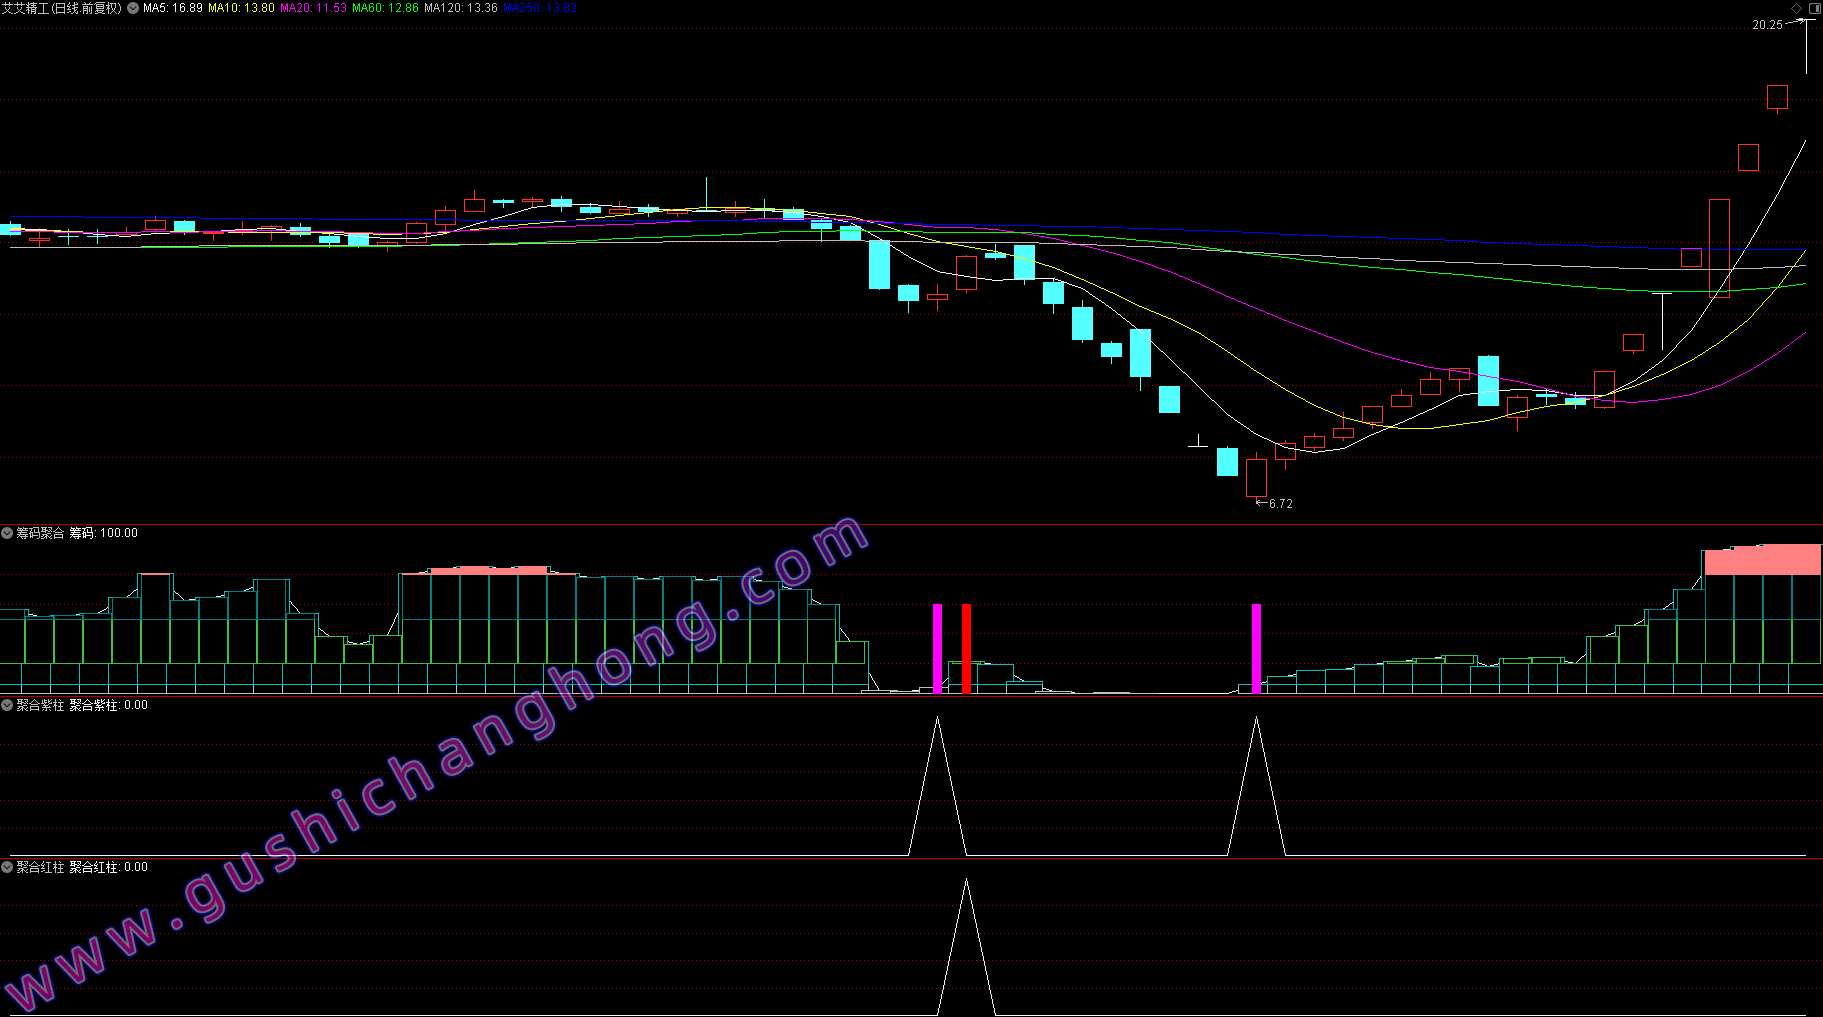Click the 20.25 high price marker
Viewport: 1823px width, 1017px height.
pyautogui.click(x=1767, y=25)
